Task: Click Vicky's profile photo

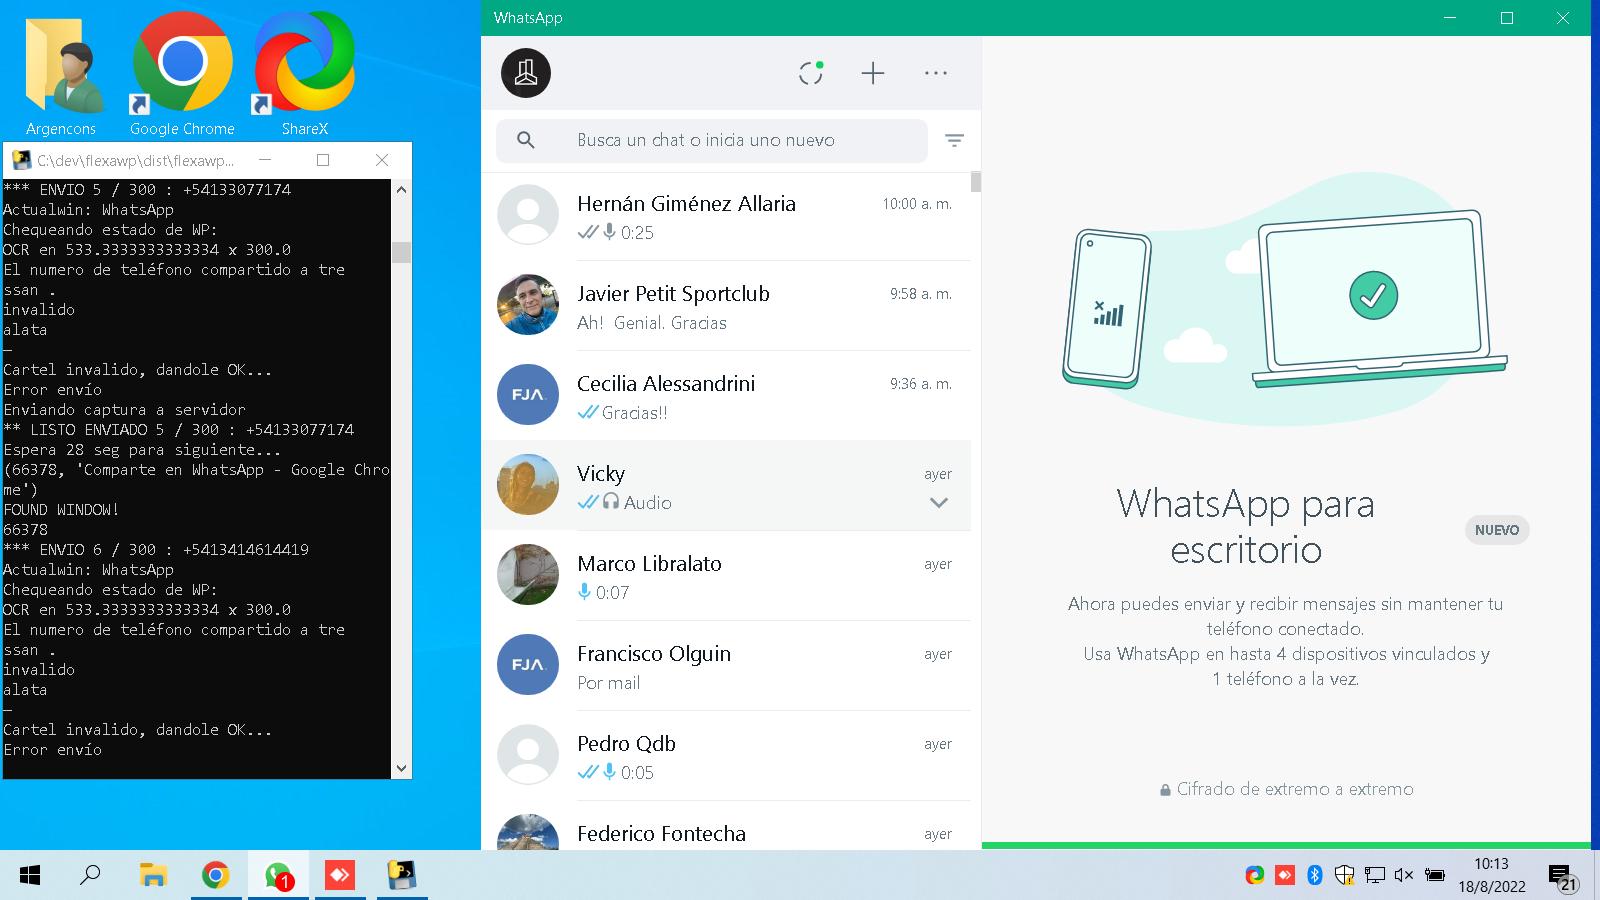Action: 528,485
